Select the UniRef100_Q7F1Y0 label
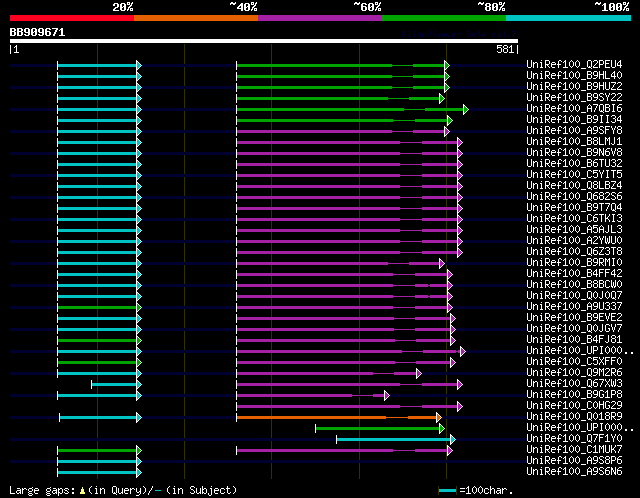 (x=574, y=439)
